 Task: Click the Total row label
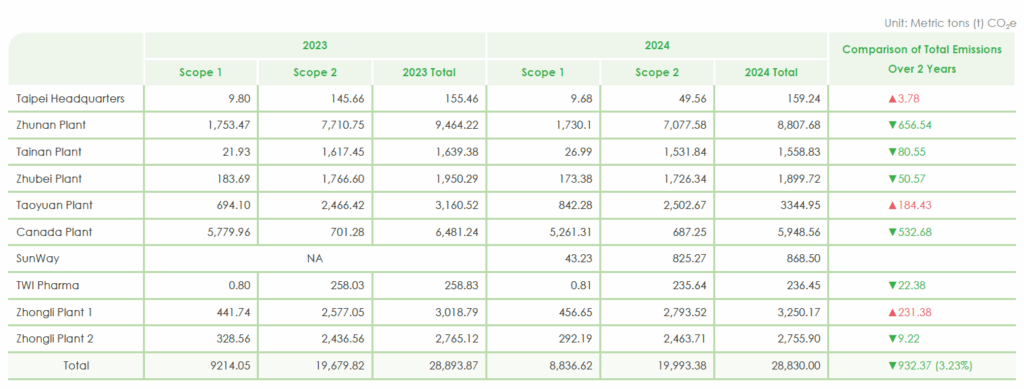pyautogui.click(x=76, y=366)
